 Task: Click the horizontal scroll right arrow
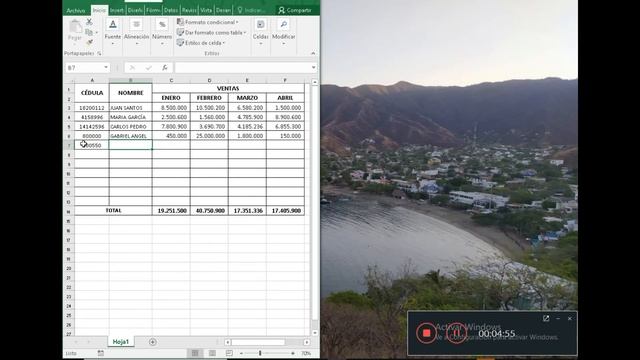307,342
